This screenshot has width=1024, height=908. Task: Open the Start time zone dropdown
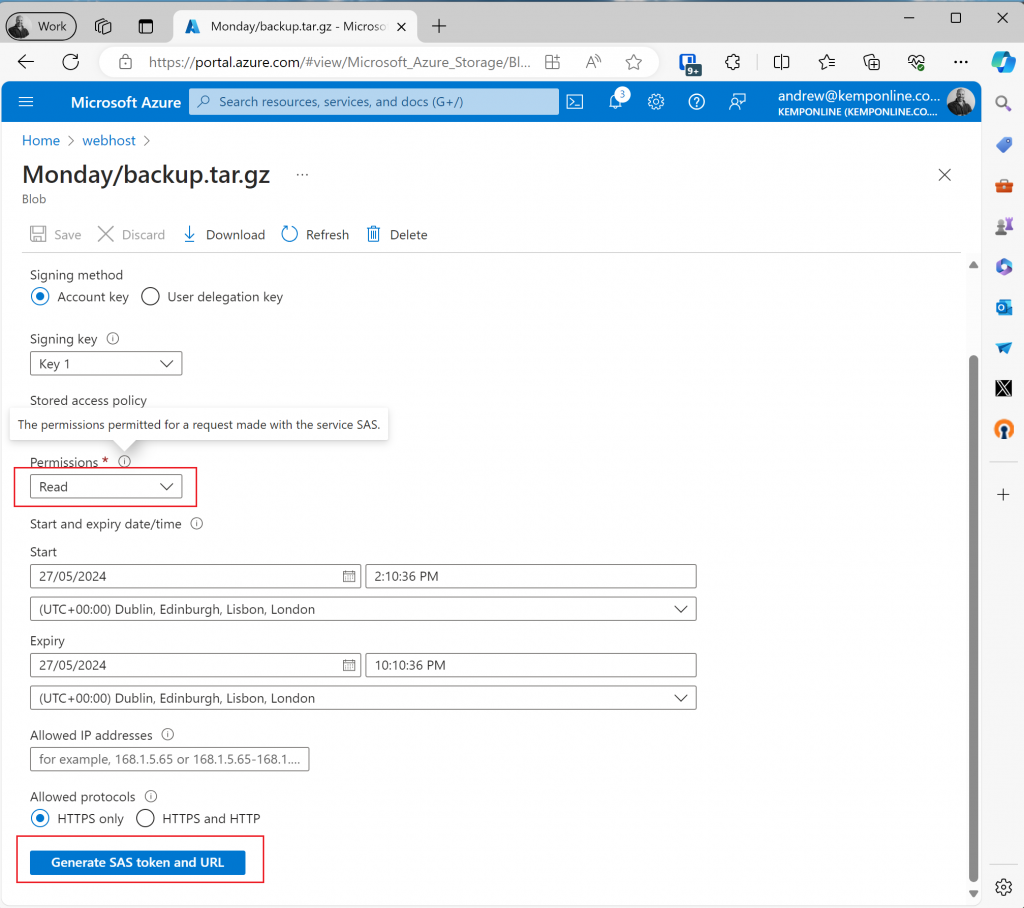pyautogui.click(x=363, y=609)
